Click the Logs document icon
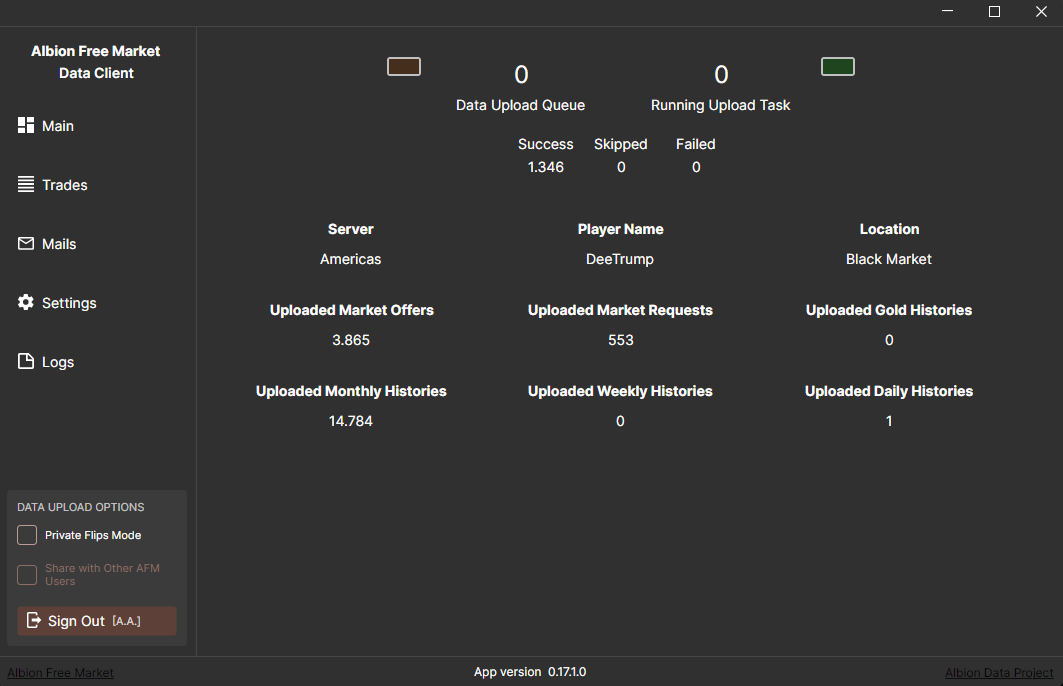The image size is (1063, 686). pos(26,361)
